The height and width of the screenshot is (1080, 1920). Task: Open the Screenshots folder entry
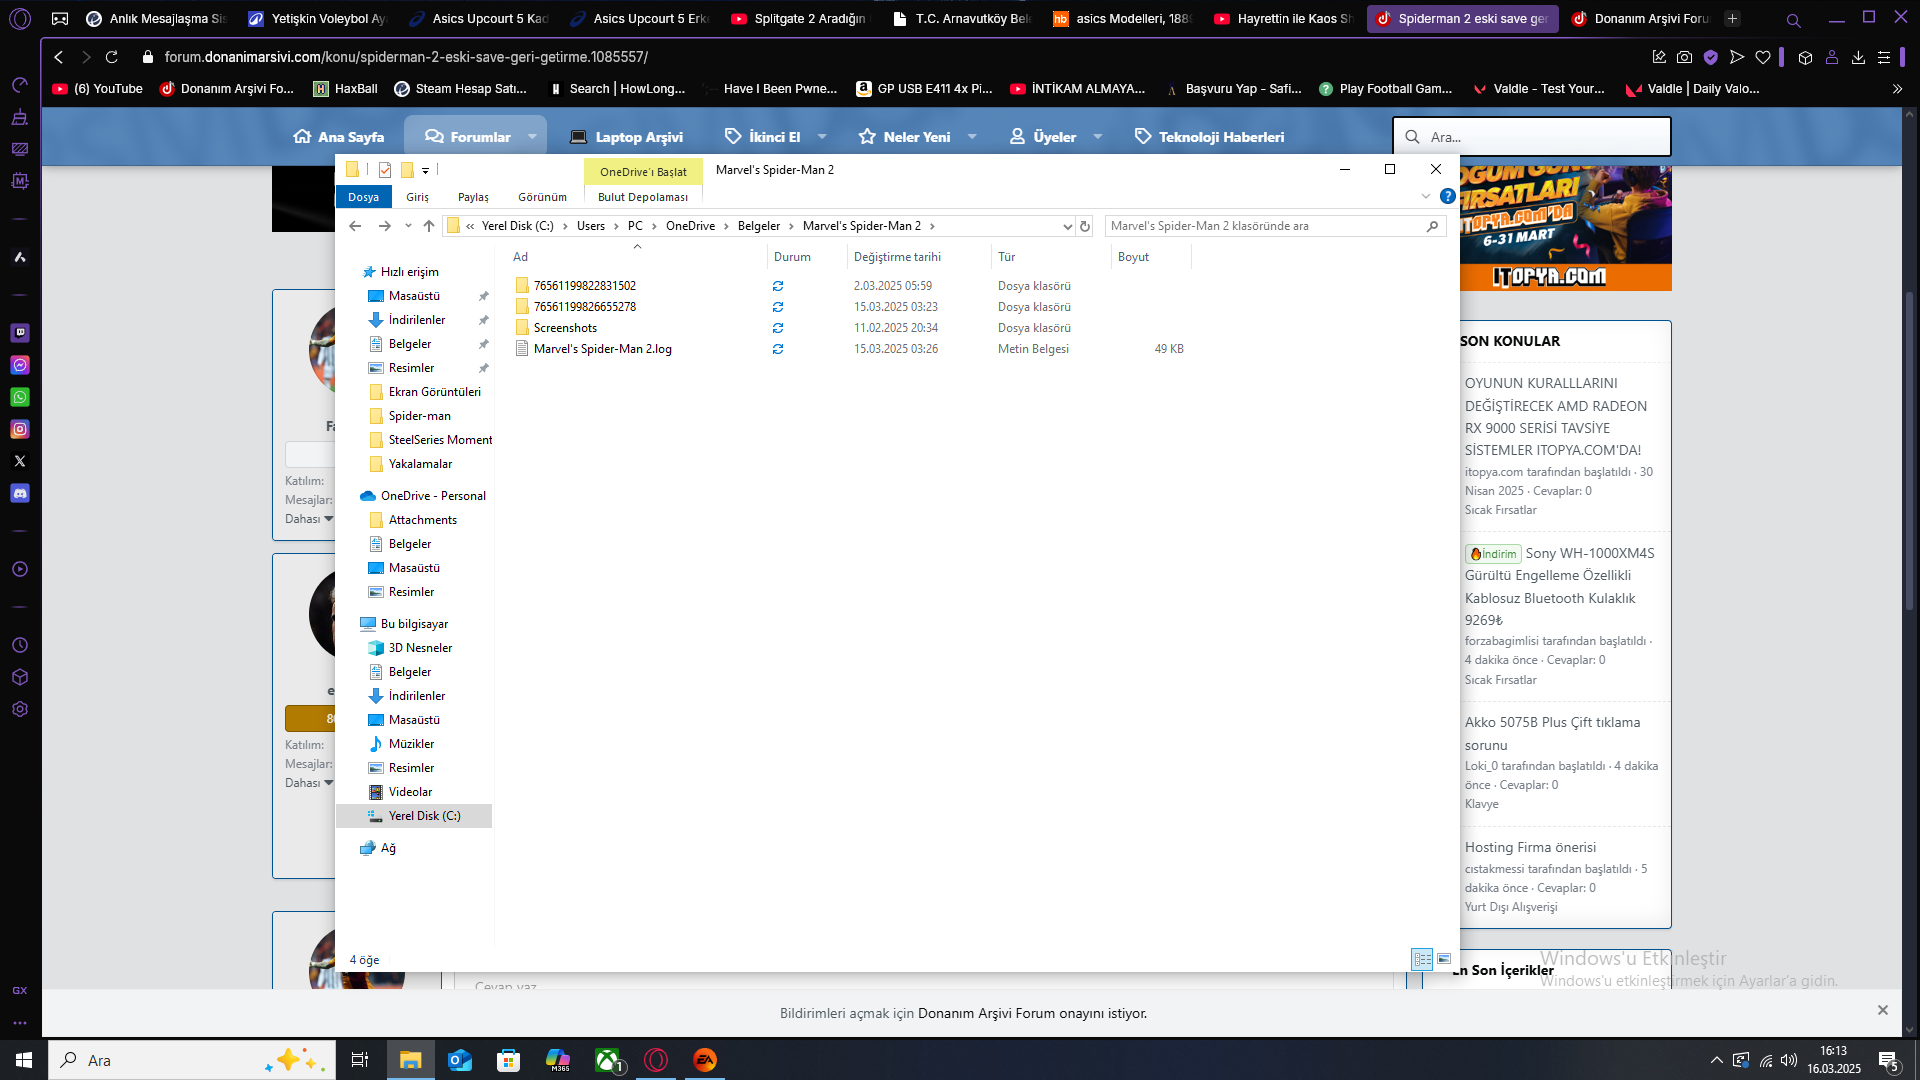(x=565, y=328)
